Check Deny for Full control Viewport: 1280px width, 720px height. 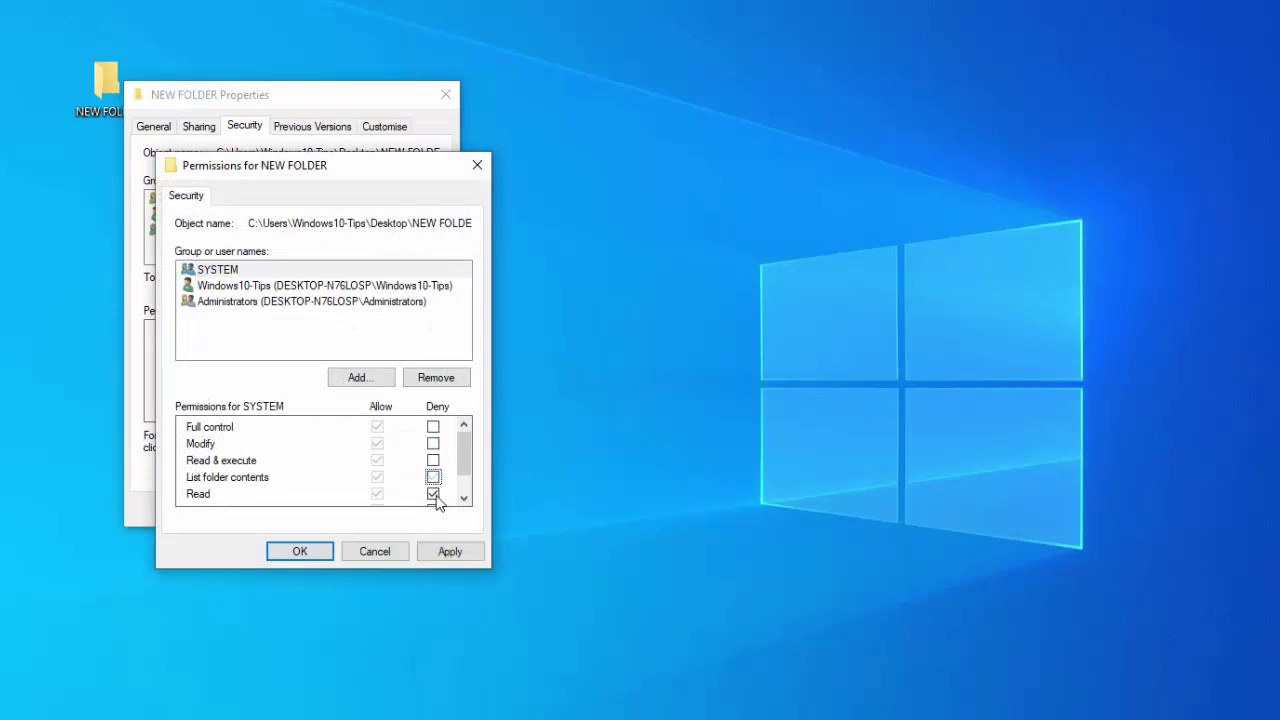tap(433, 427)
